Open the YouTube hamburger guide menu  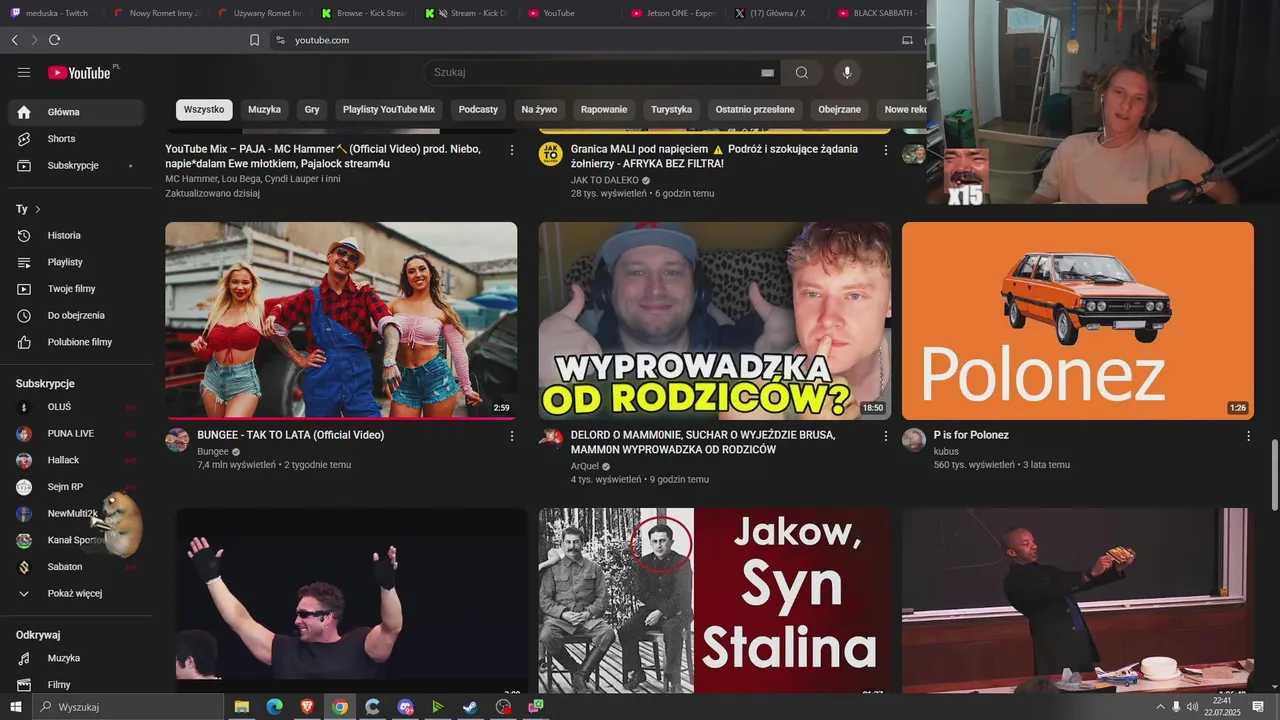(x=24, y=72)
